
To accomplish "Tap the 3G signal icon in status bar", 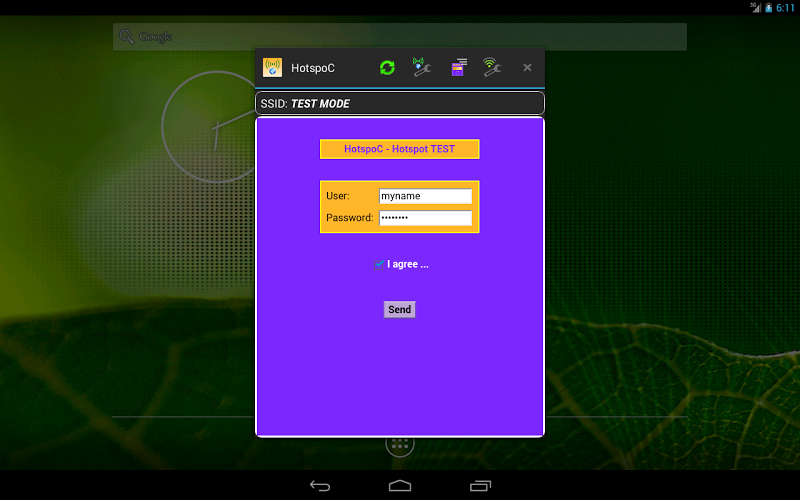I will click(x=755, y=7).
